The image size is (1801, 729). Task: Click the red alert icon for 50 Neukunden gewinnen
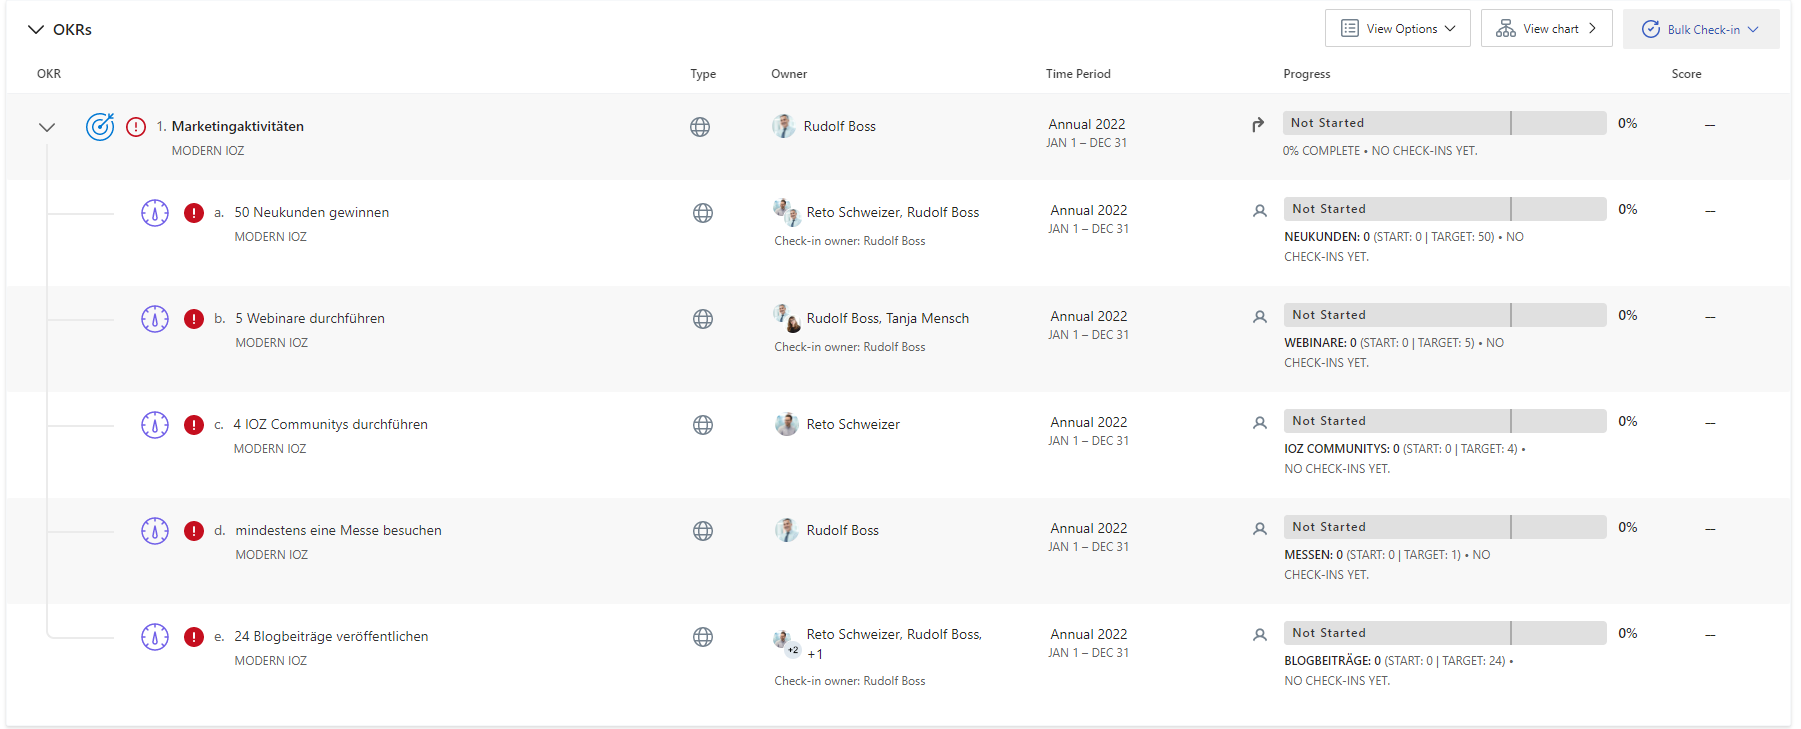click(194, 213)
